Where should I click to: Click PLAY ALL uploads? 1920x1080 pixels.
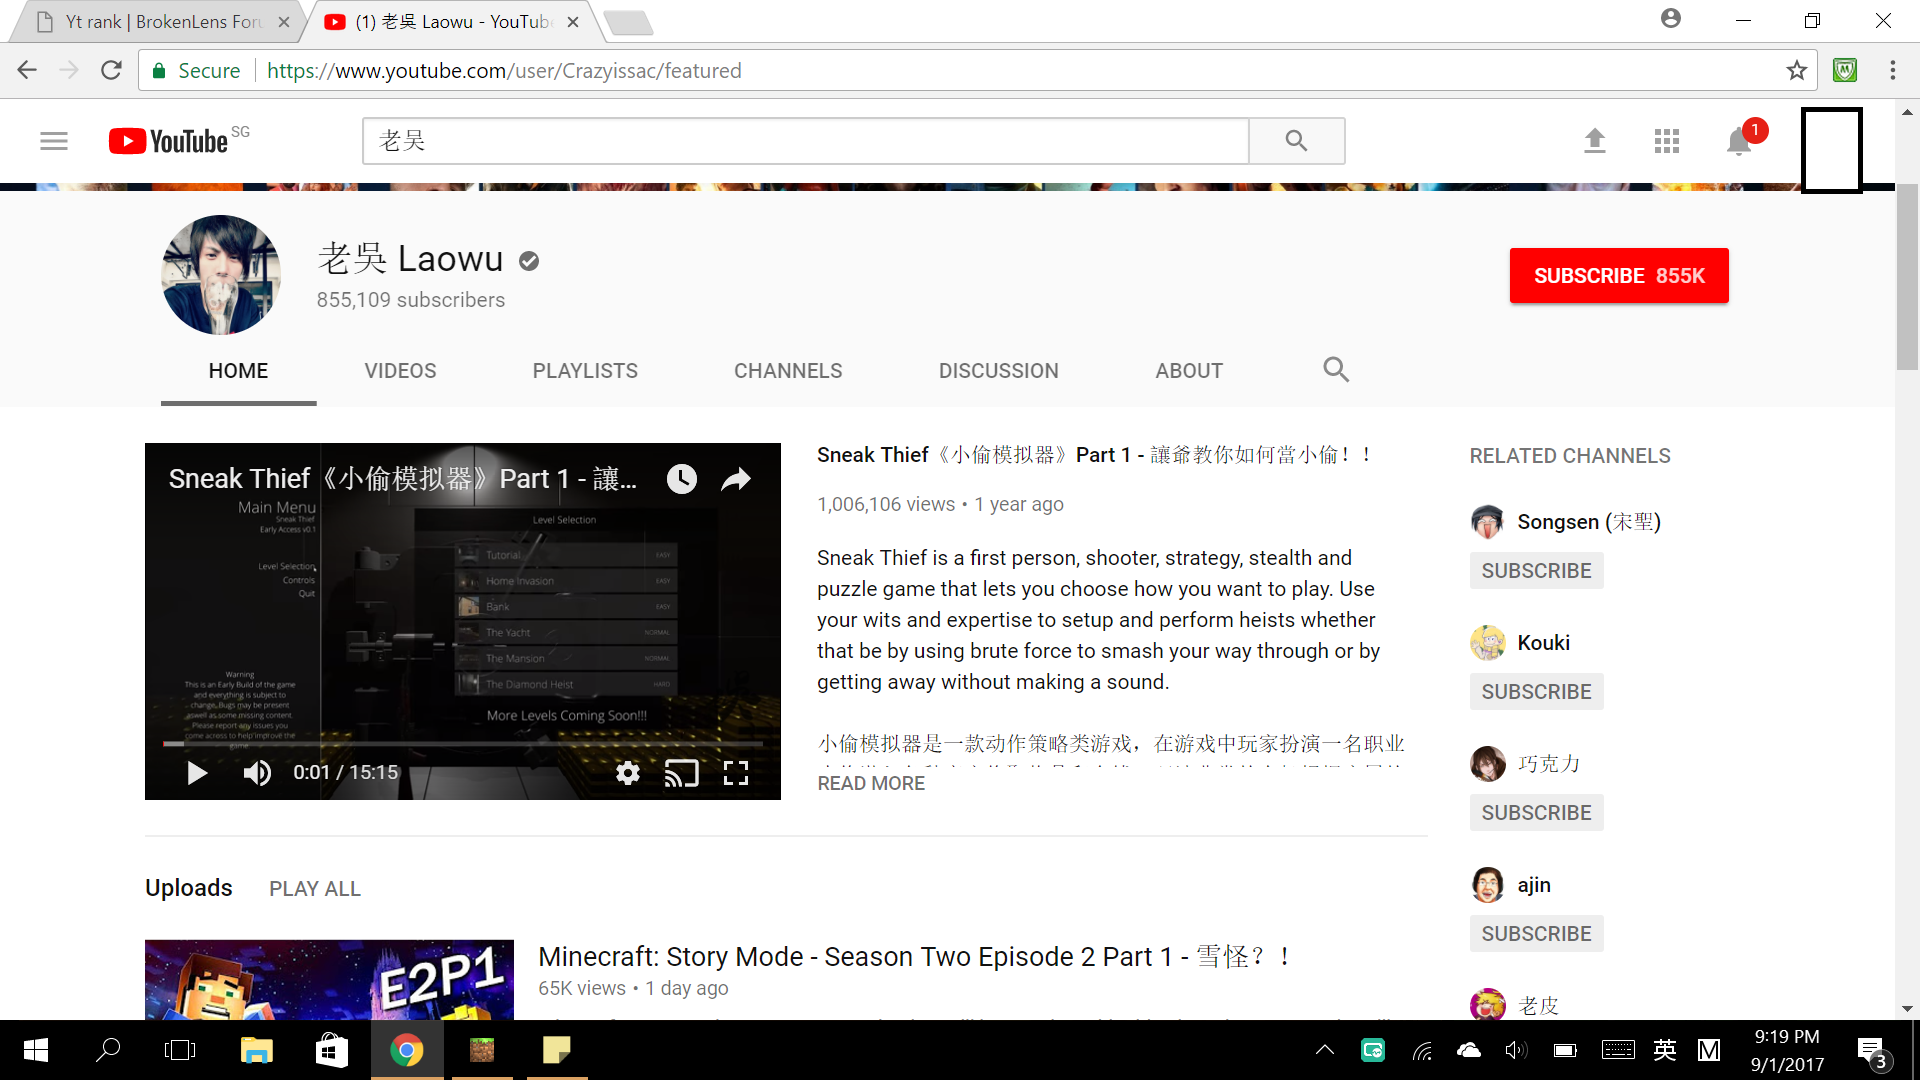point(315,889)
